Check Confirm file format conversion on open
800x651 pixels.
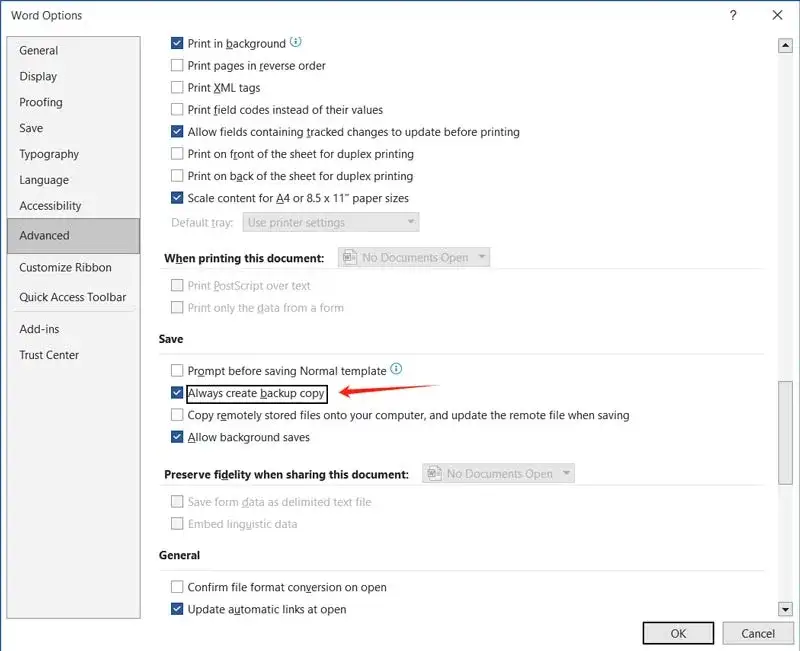coord(177,587)
